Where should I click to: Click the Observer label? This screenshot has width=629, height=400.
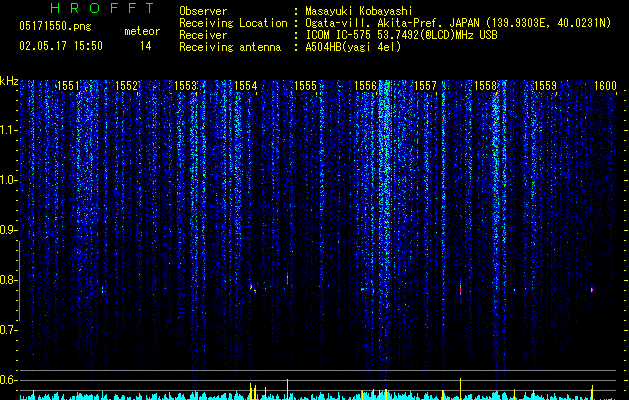coord(203,11)
